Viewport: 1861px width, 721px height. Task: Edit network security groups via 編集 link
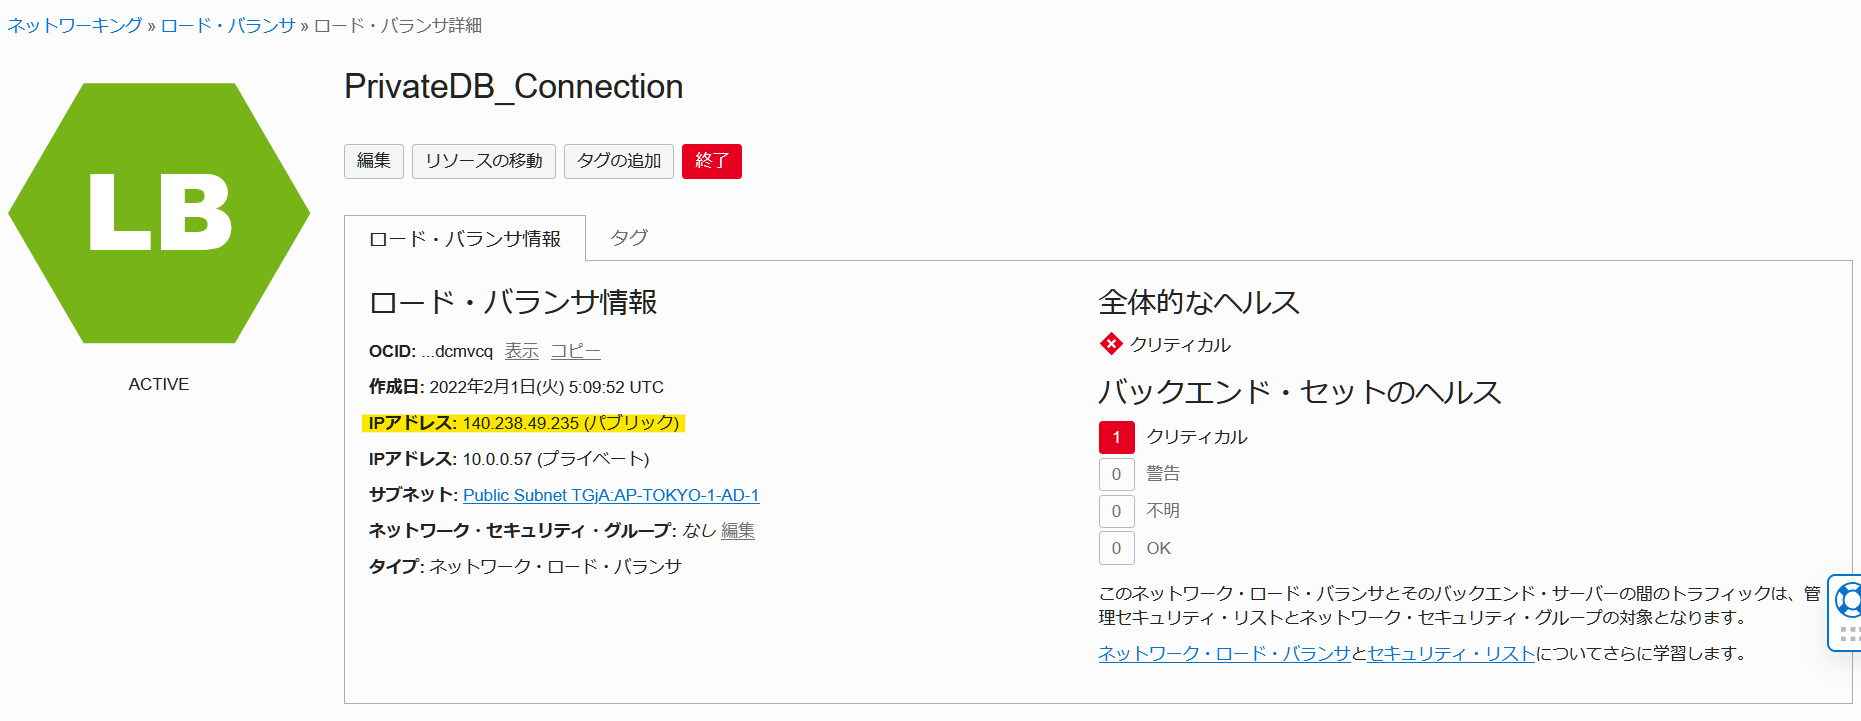coord(738,531)
